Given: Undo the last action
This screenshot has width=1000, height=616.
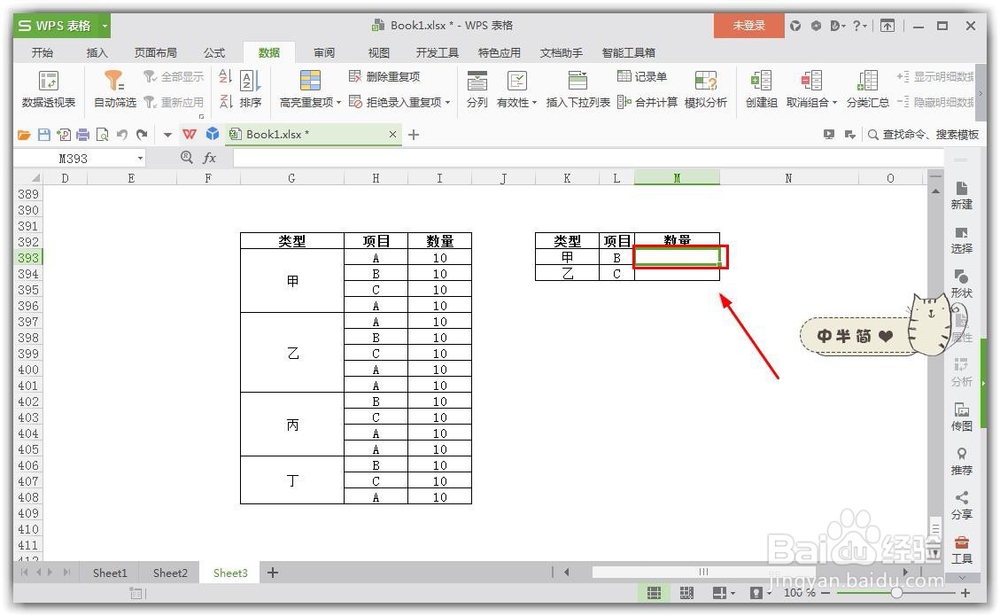Looking at the screenshot, I should (122, 135).
